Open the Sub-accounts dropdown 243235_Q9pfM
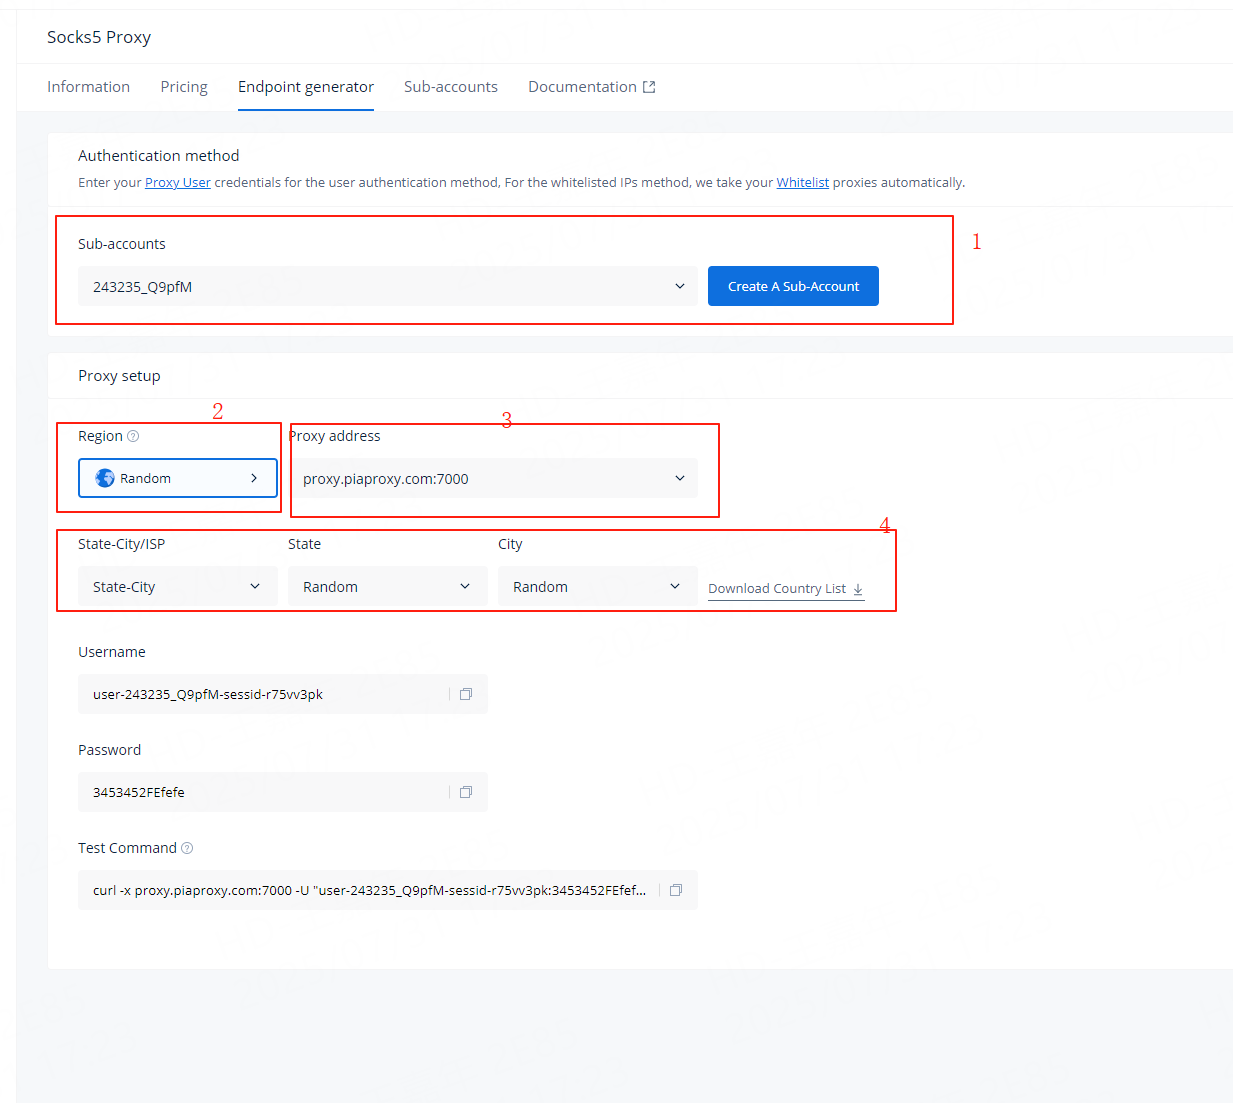1233x1103 pixels. point(388,286)
